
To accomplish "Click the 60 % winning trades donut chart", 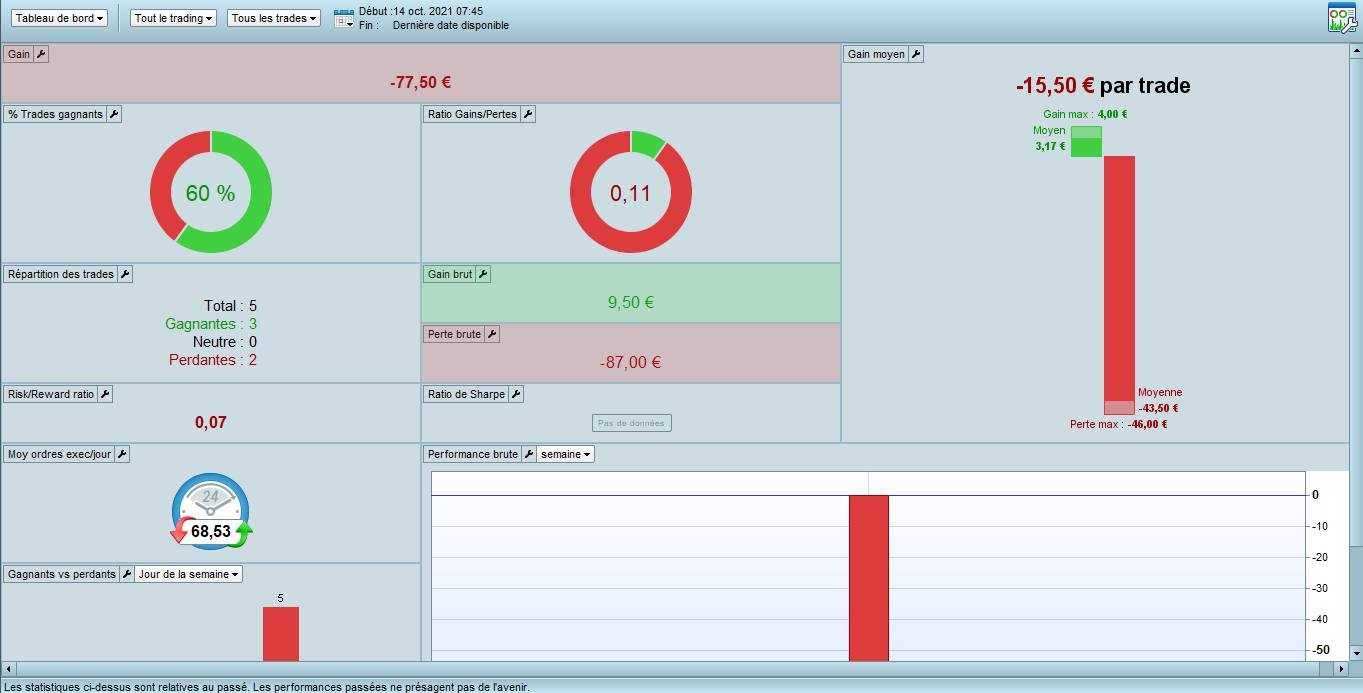I will tap(211, 192).
